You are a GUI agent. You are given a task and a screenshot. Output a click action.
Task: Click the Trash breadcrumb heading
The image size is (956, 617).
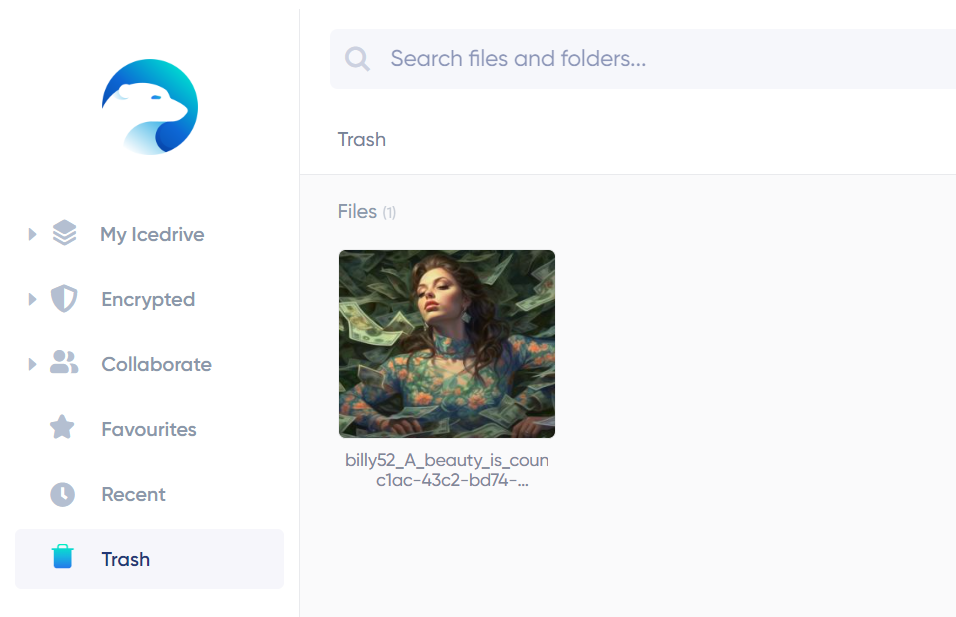coord(362,140)
